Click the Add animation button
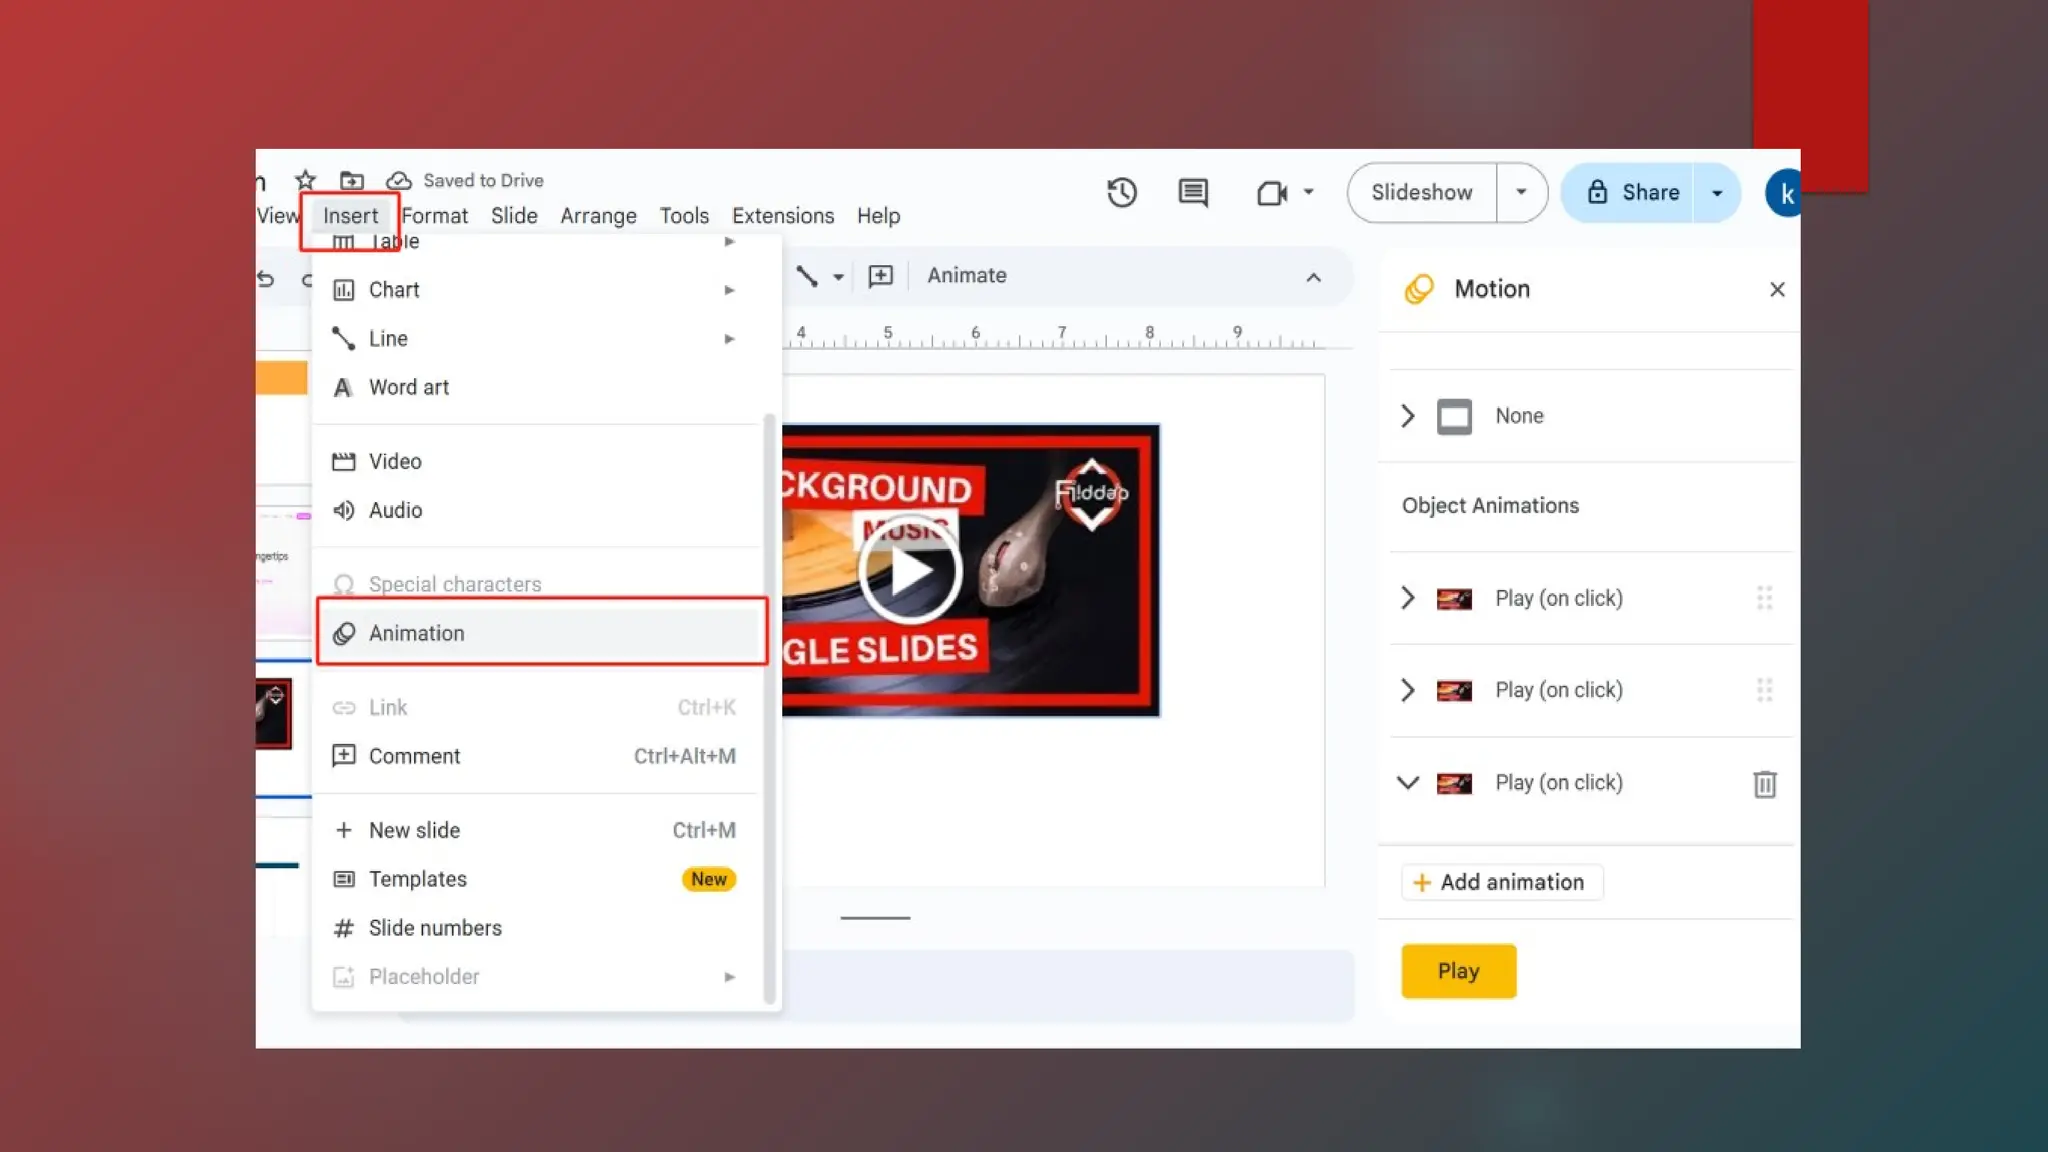This screenshot has width=2048, height=1152. (1500, 882)
